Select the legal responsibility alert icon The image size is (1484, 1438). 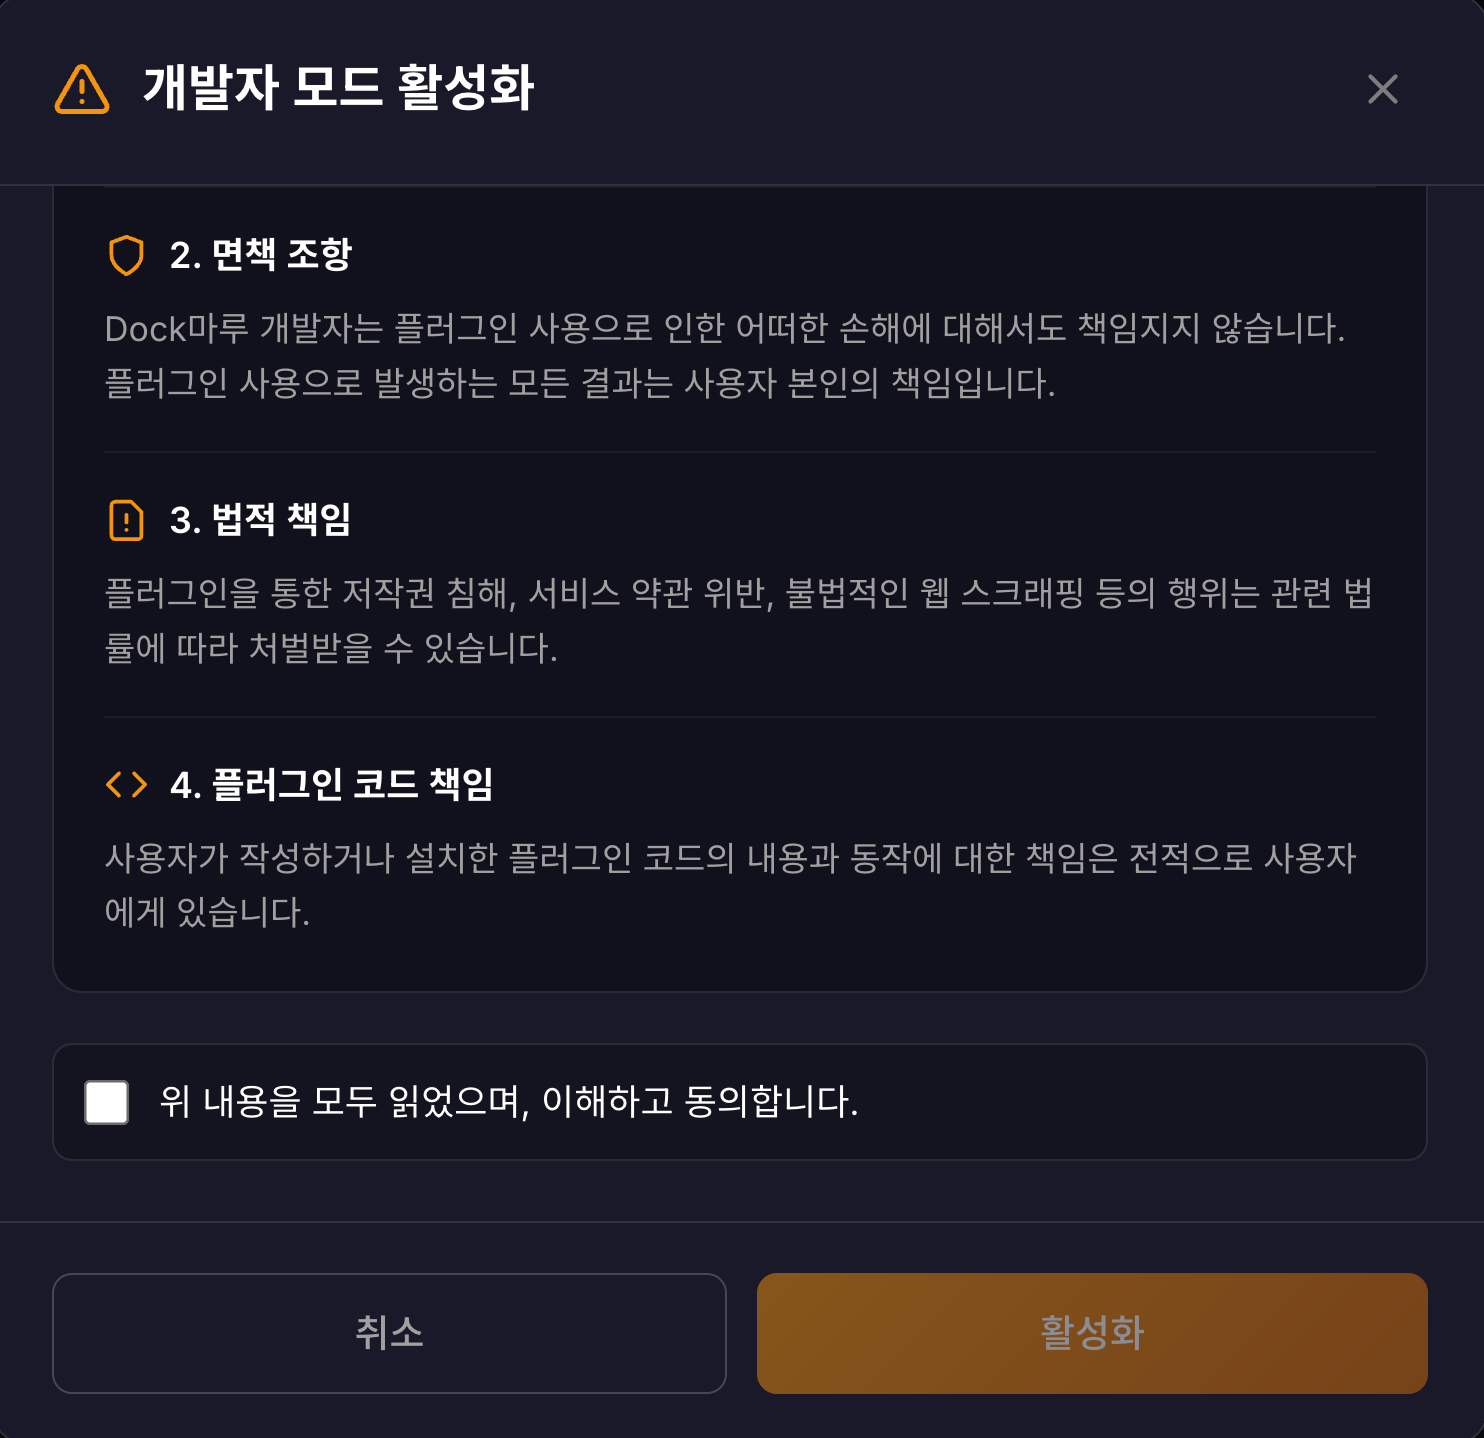126,520
